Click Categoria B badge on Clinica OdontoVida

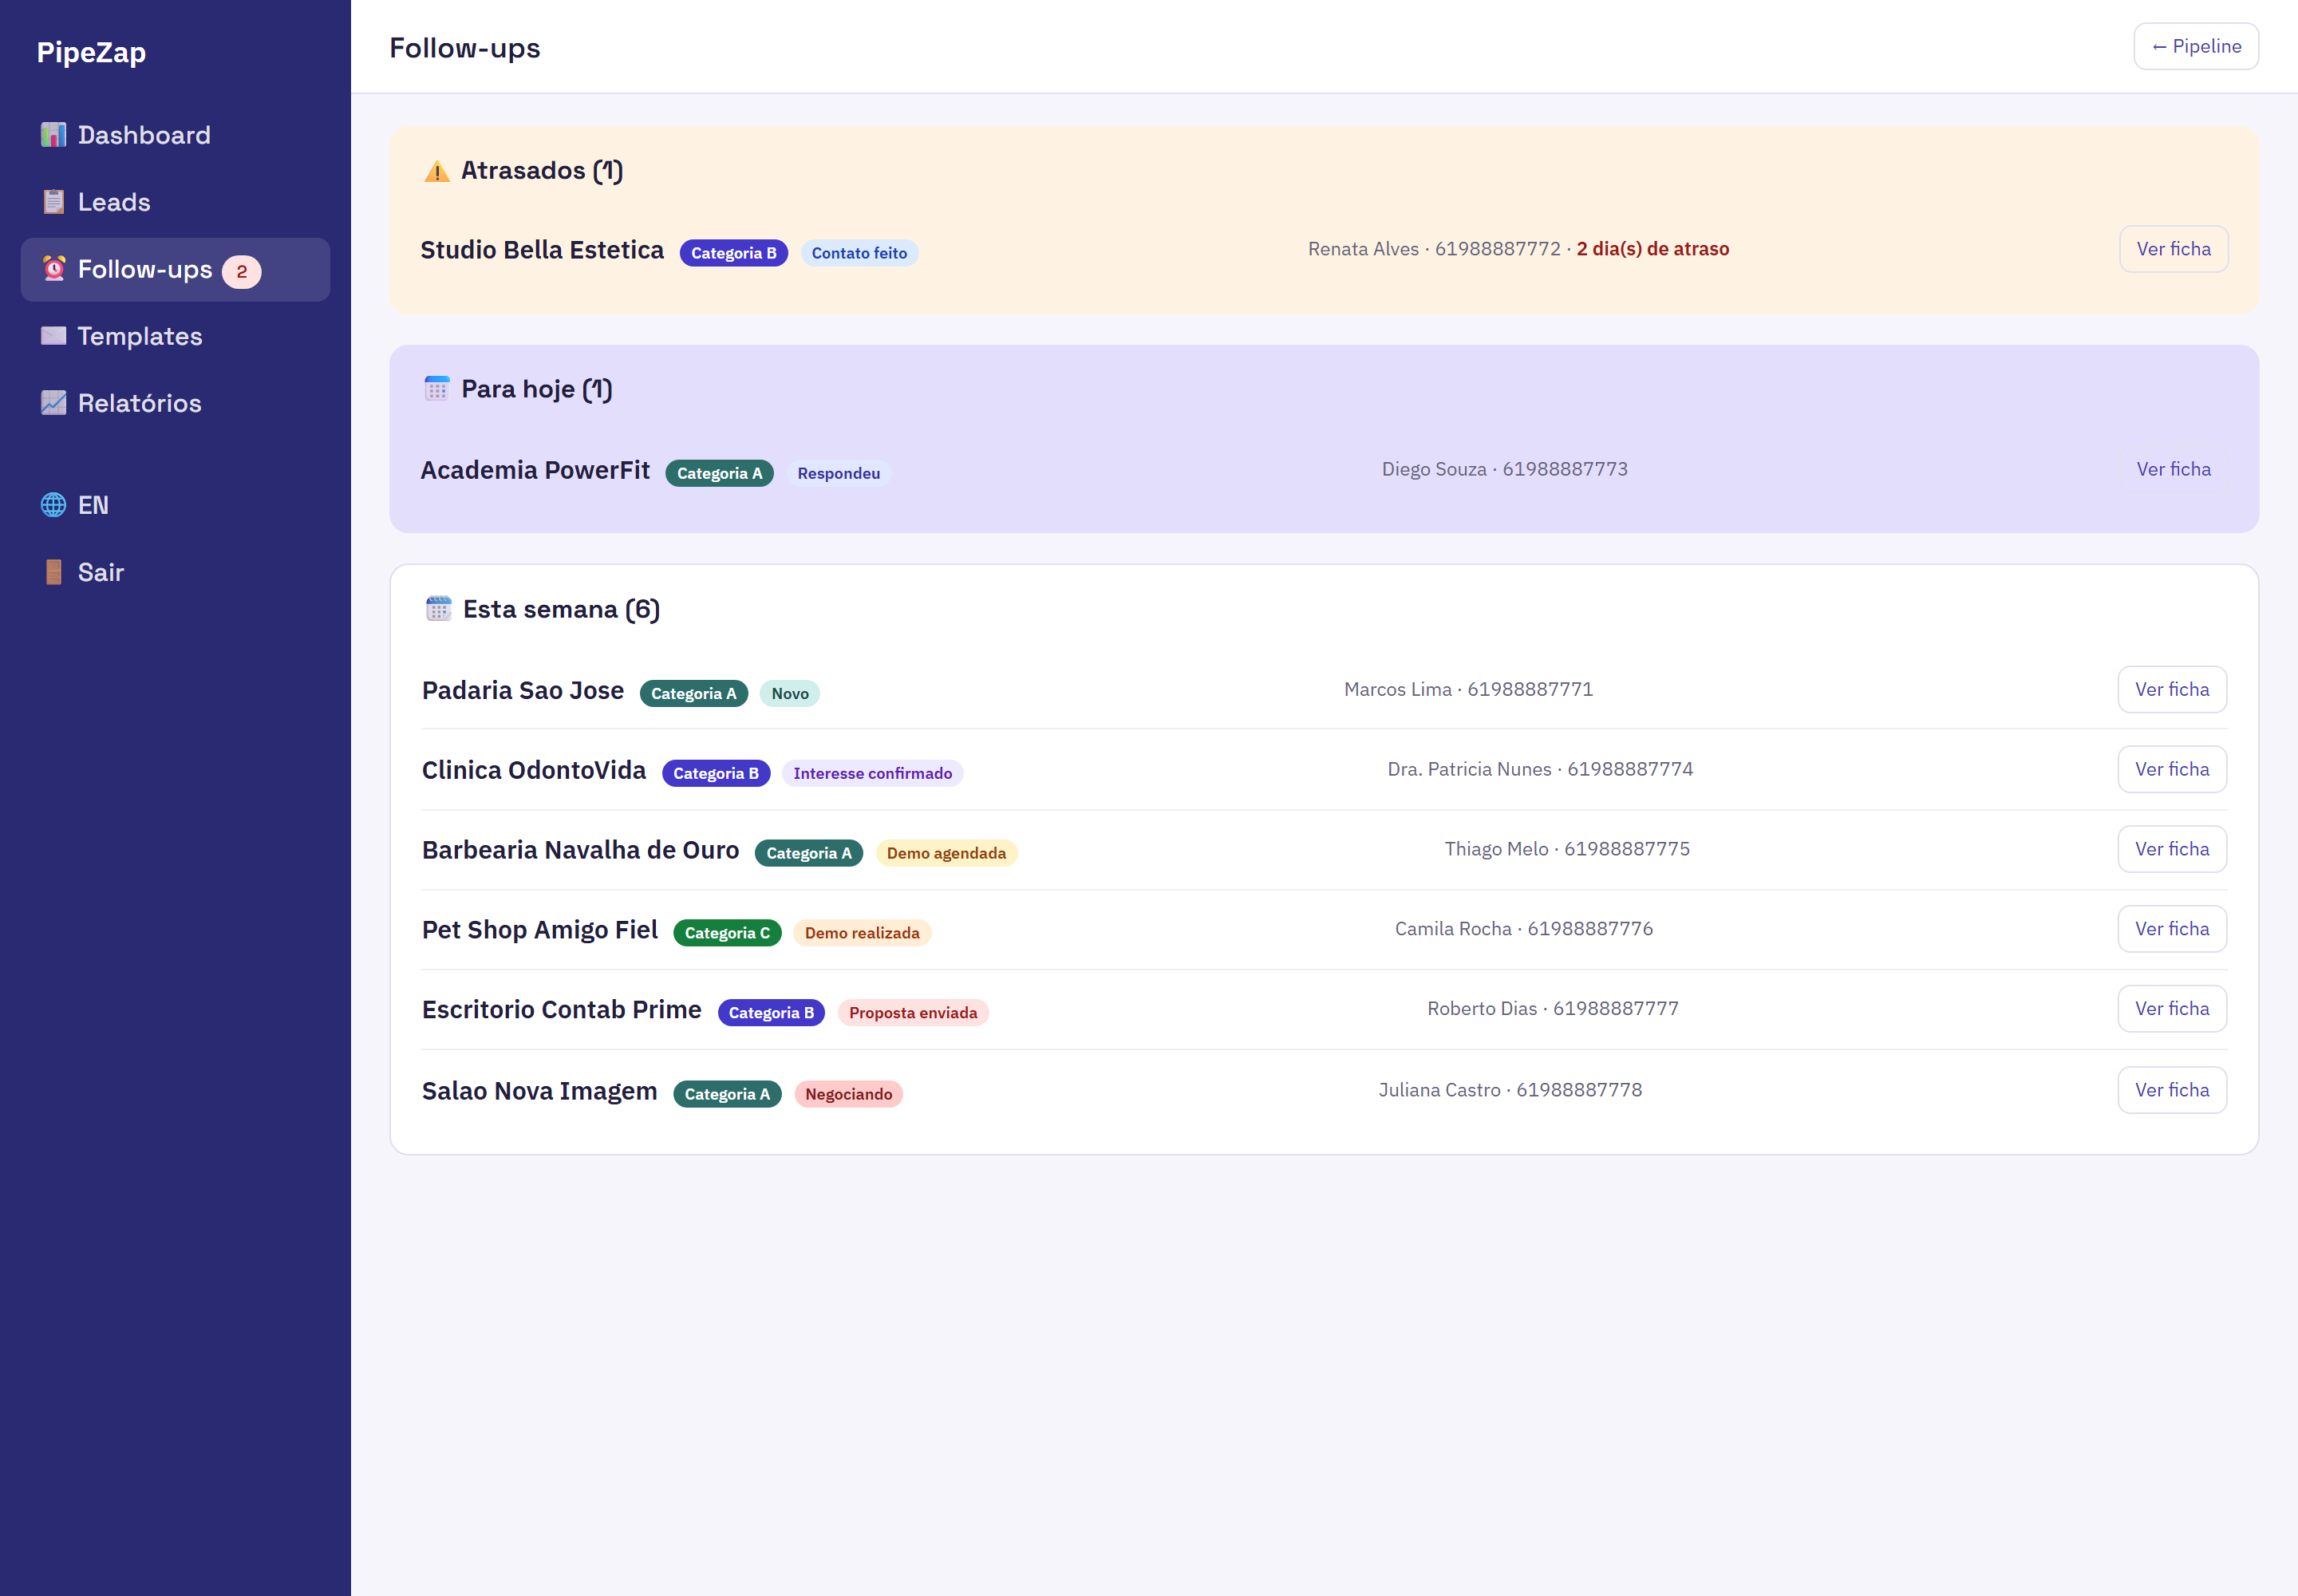[x=716, y=773]
